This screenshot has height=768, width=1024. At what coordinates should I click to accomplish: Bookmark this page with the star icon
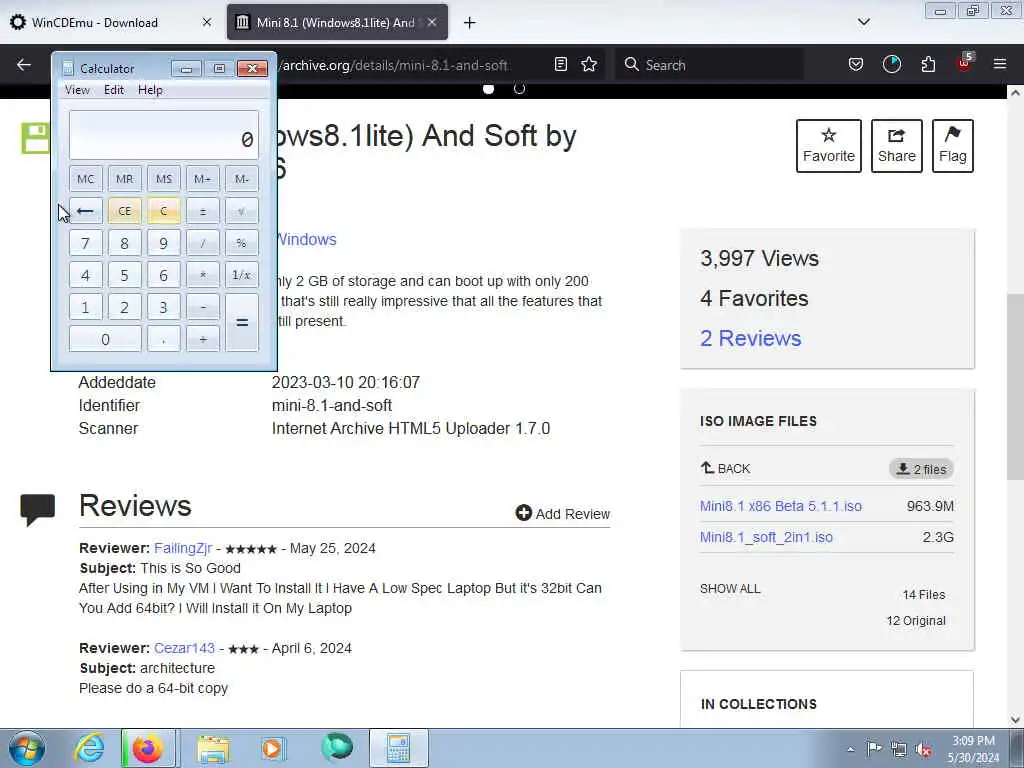589,64
